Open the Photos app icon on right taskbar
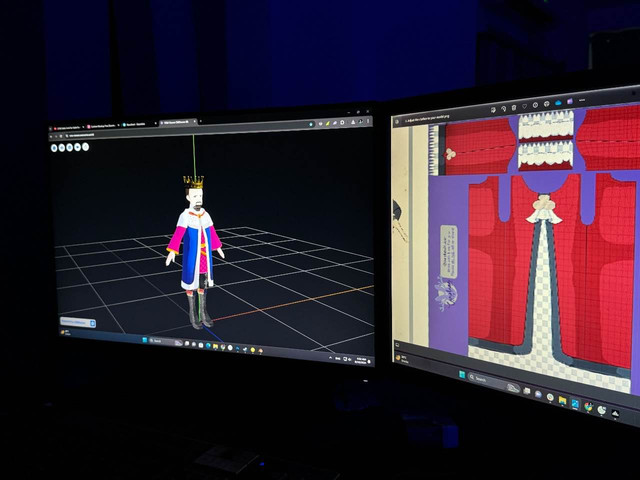The image size is (640, 480). [575, 403]
